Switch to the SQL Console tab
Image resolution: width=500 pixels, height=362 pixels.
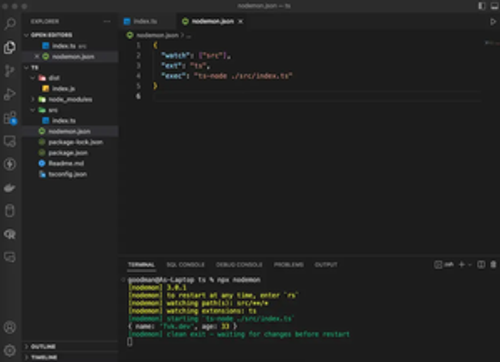coord(185,265)
